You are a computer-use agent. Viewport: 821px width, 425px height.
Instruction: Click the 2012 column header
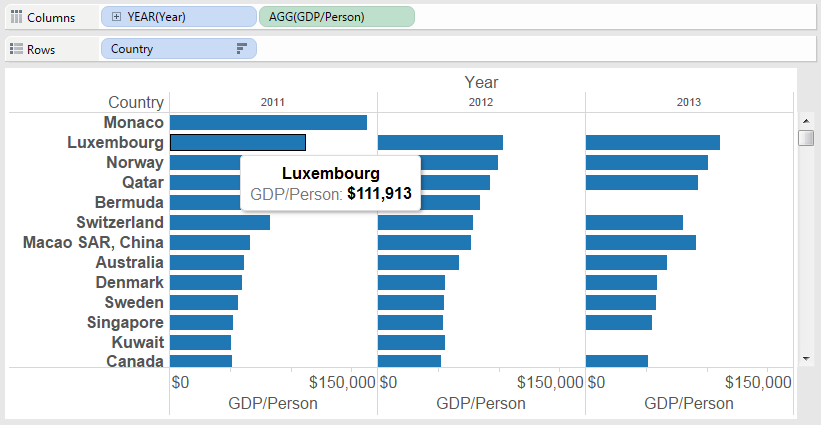click(480, 102)
